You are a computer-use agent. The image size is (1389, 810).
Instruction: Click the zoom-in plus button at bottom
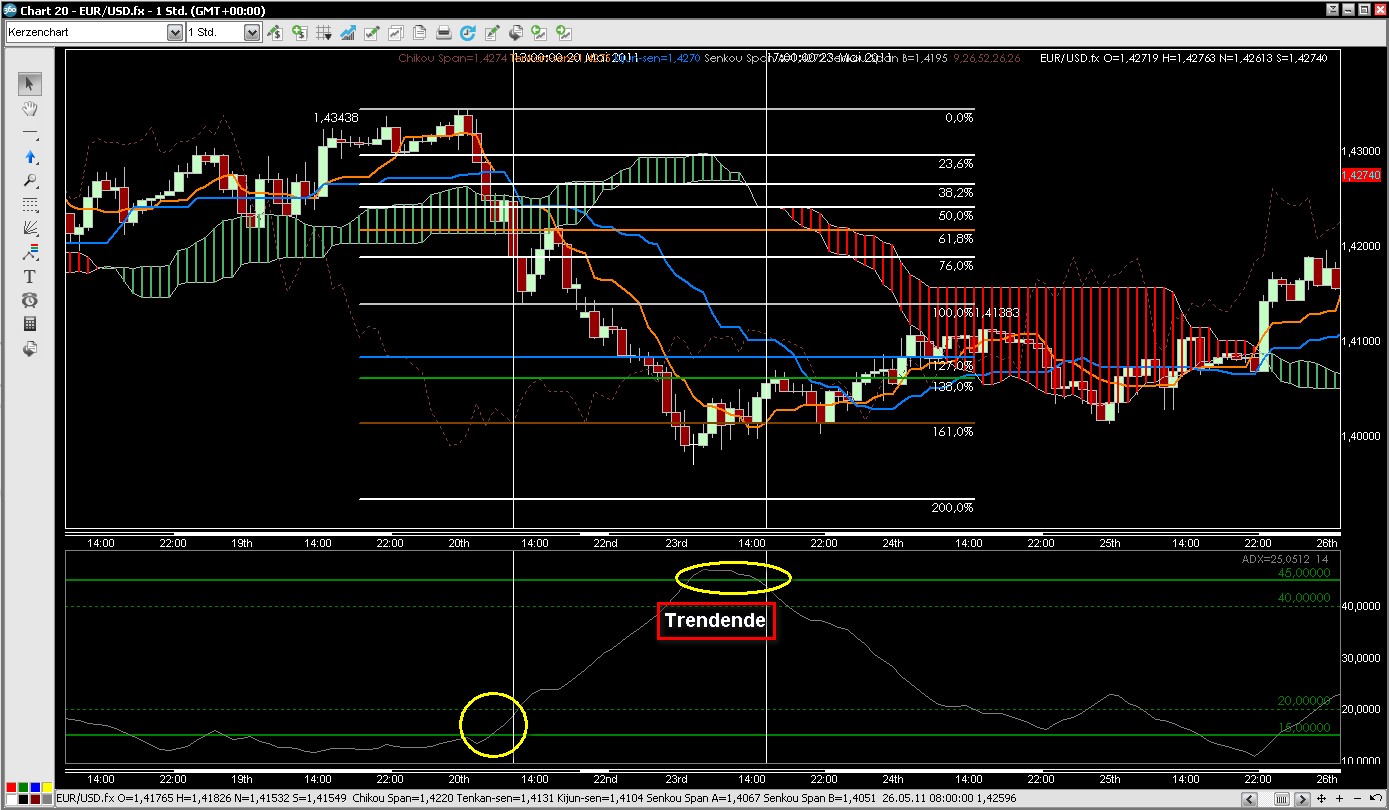pos(1339,799)
